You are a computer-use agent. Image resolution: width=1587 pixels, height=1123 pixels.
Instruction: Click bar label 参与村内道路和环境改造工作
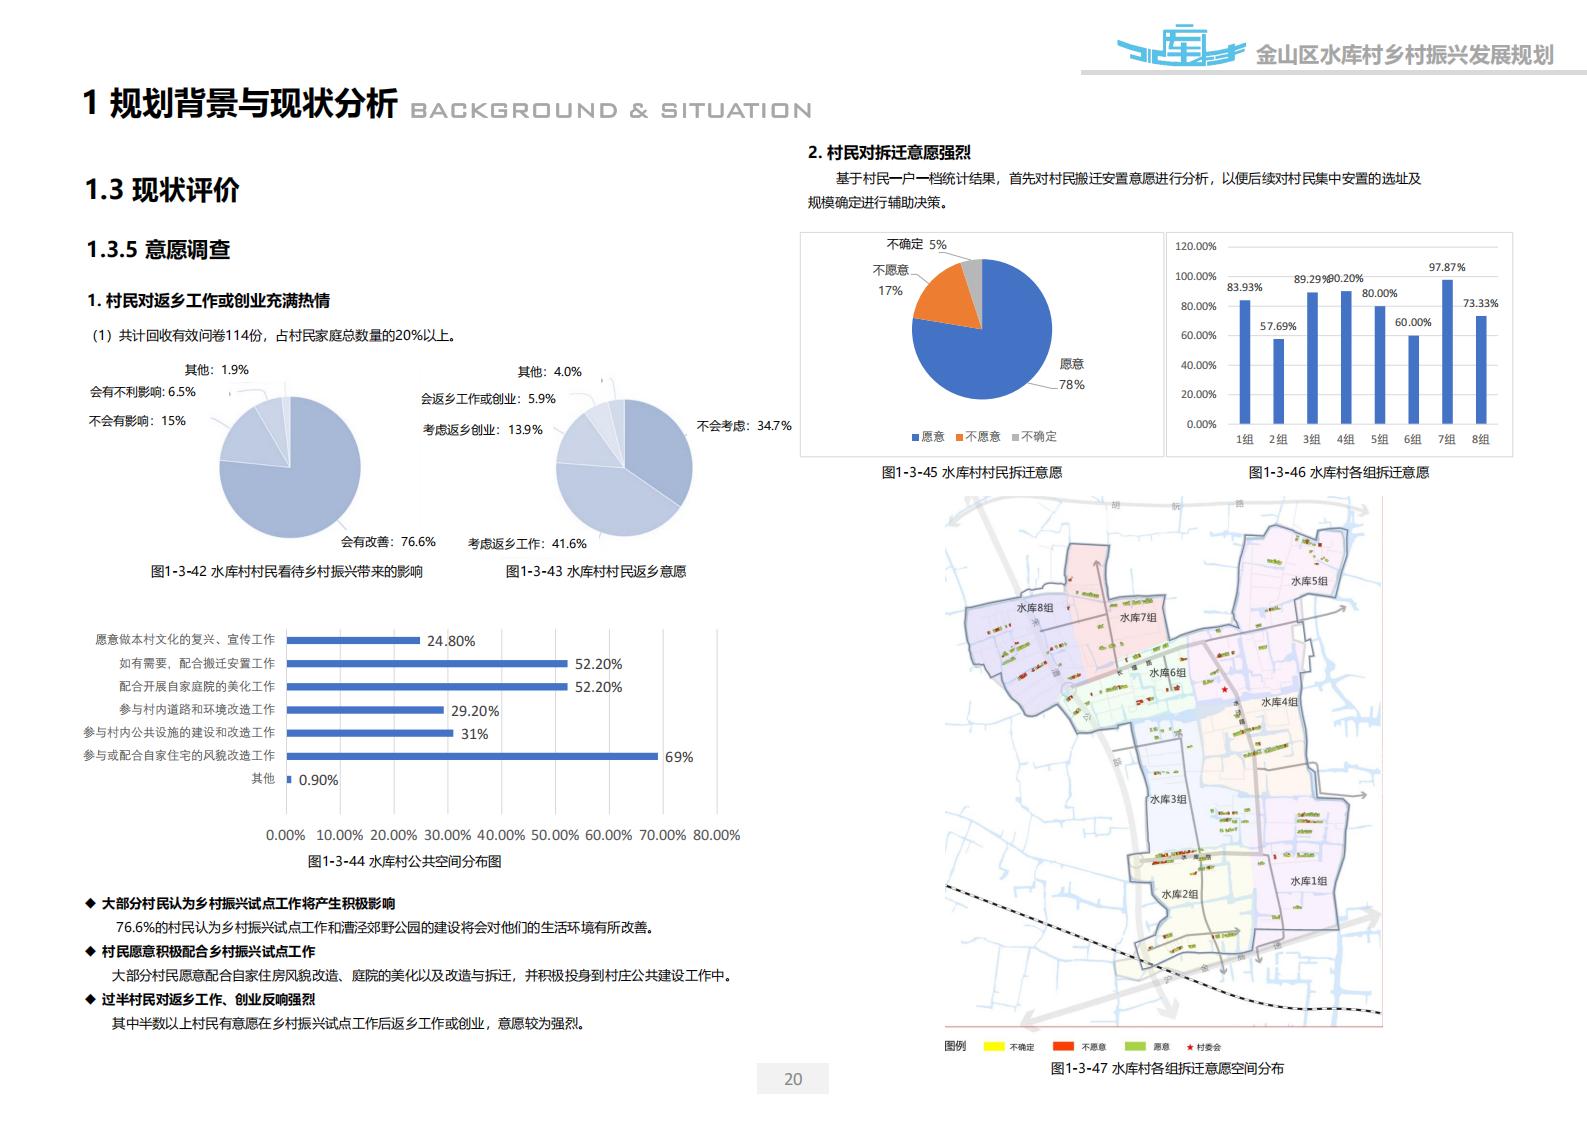coord(197,710)
